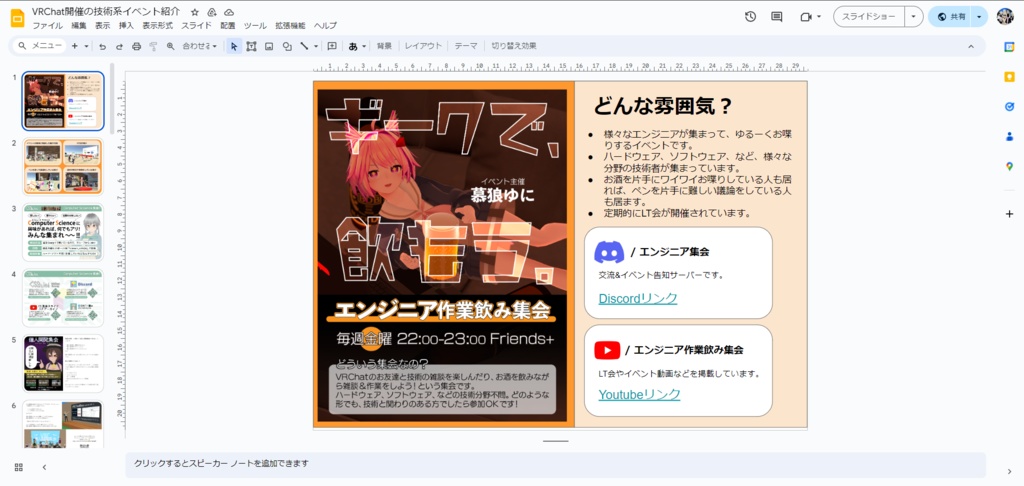The width and height of the screenshot is (1024, 486).
Task: Click the 背景 background button
Action: (x=385, y=46)
